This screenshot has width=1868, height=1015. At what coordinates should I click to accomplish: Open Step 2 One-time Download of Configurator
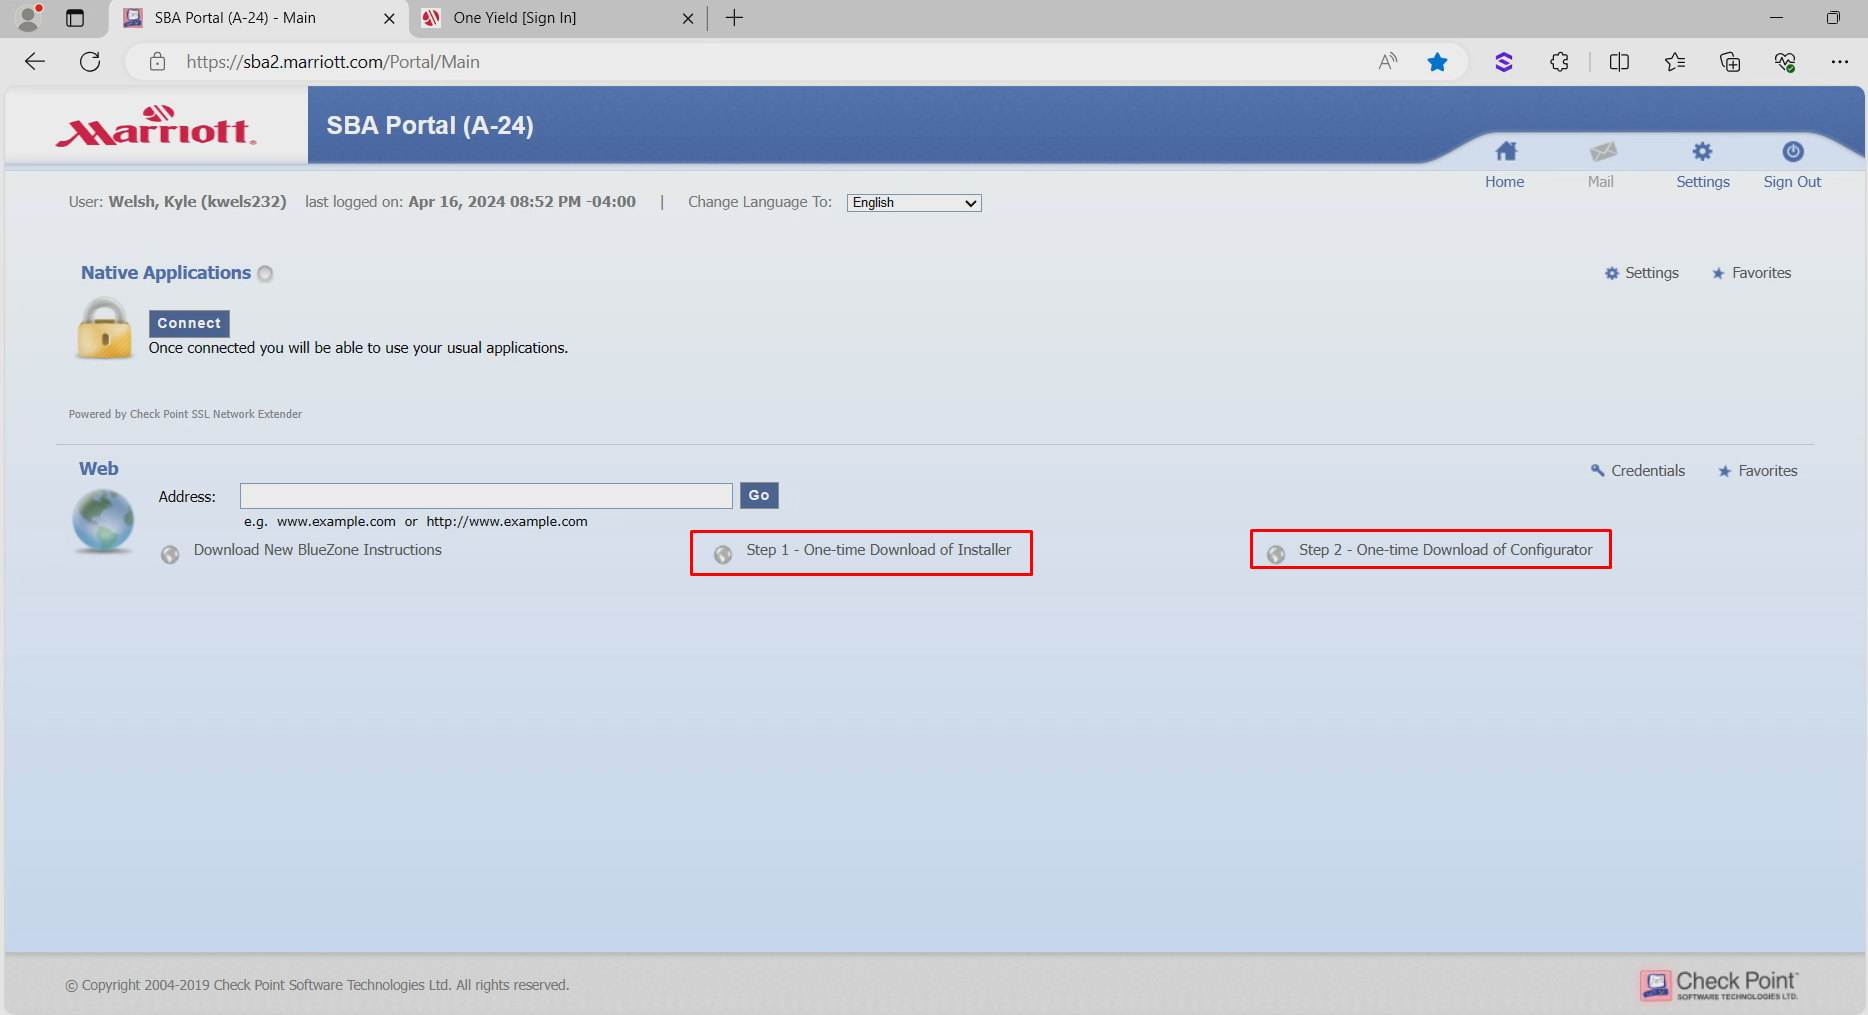(1445, 550)
